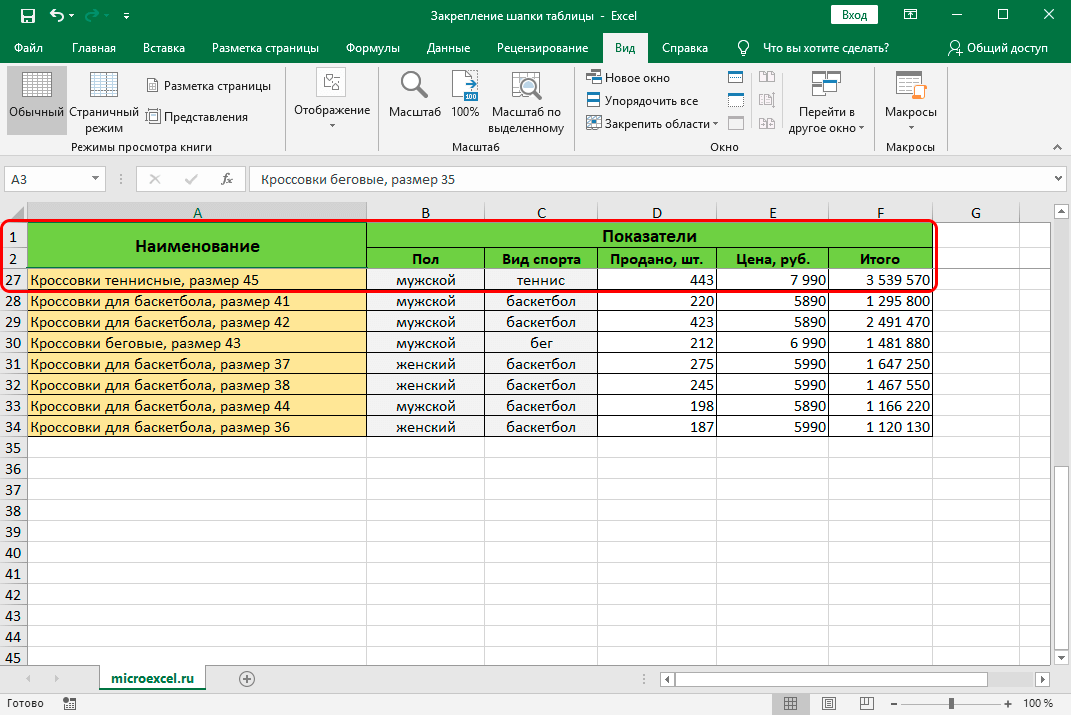Open Customize Quick Access Toolbar dropdown
The height and width of the screenshot is (715, 1071).
tap(126, 15)
